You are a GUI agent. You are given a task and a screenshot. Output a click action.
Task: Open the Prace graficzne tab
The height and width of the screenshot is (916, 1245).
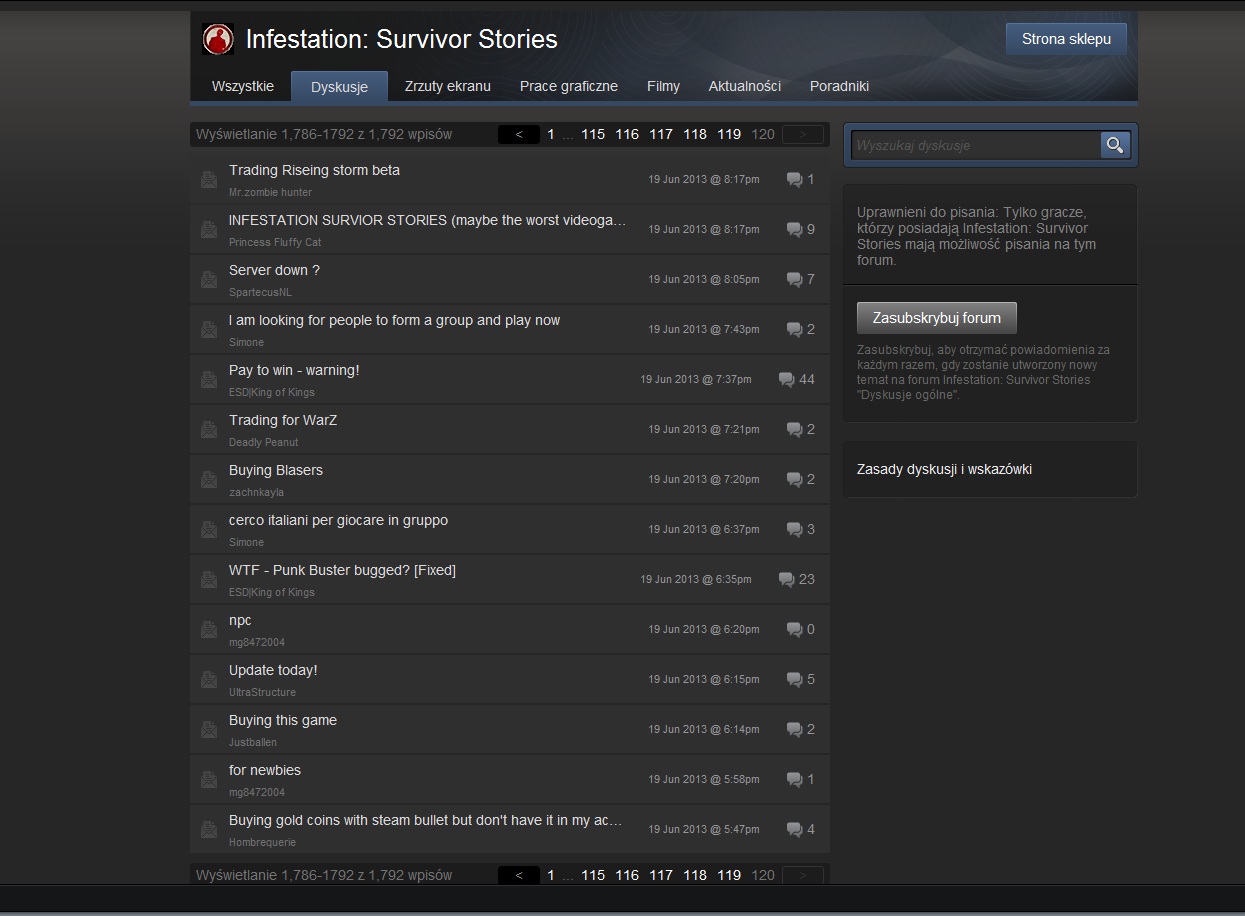[569, 86]
